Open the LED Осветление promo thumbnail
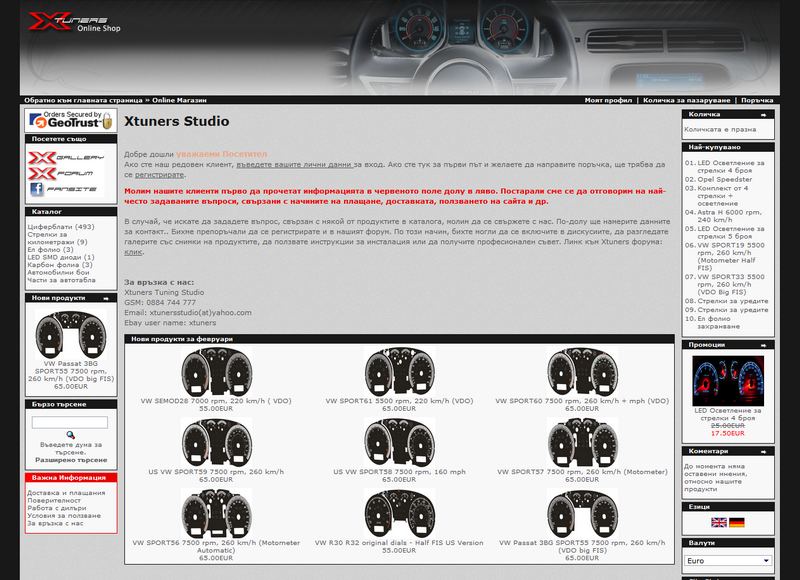The height and width of the screenshot is (580, 800). point(728,381)
